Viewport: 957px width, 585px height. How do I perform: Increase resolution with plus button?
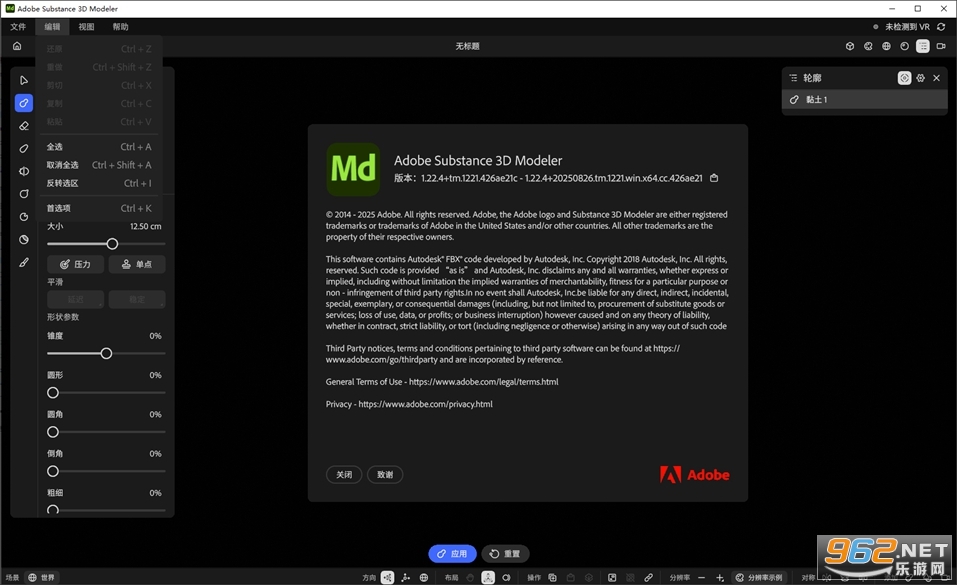720,577
